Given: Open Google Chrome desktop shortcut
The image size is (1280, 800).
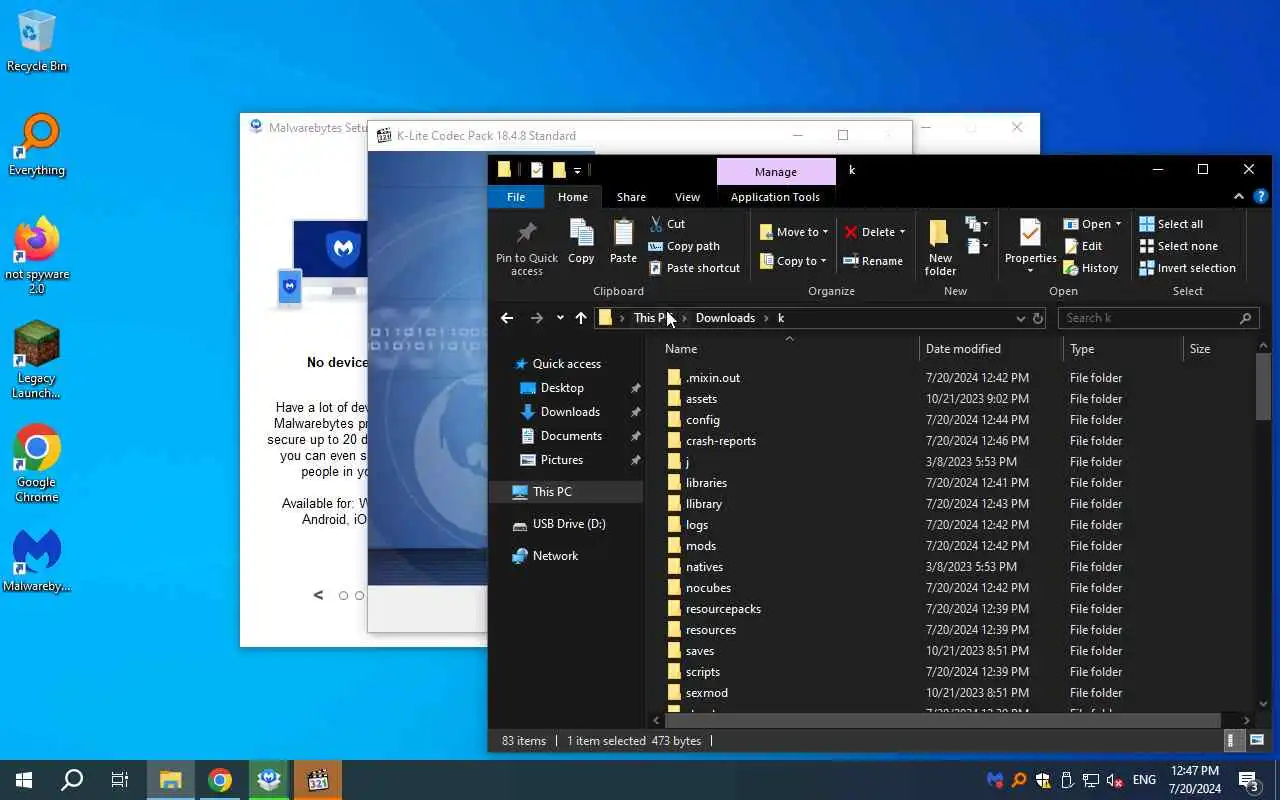Looking at the screenshot, I should [x=36, y=464].
